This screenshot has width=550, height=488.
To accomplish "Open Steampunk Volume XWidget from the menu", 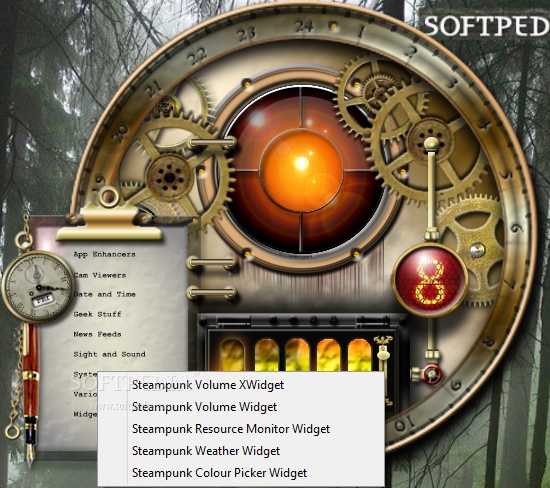I will tap(241, 385).
